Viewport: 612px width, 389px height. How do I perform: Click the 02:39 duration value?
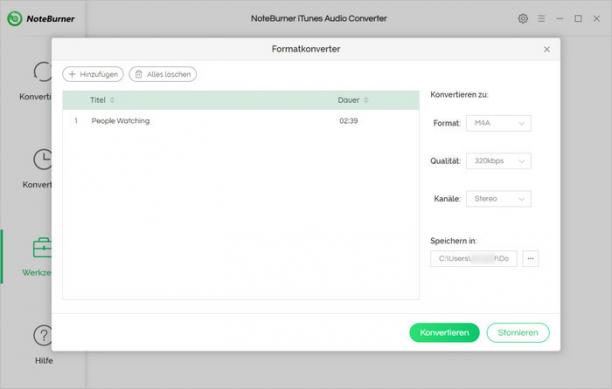pos(349,121)
